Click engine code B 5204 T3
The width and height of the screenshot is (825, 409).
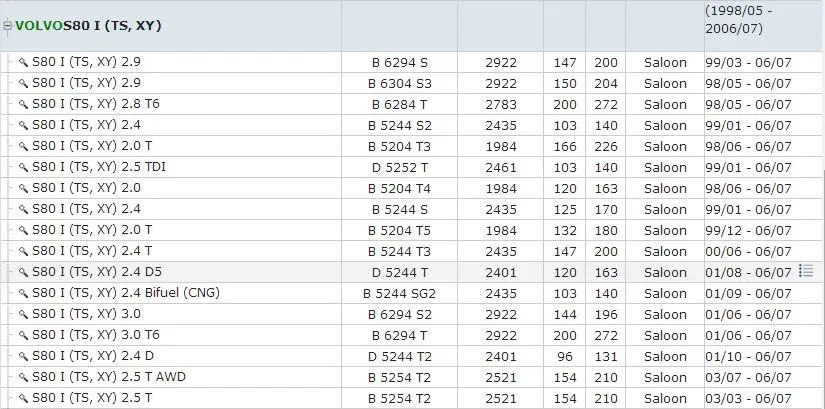pyautogui.click(x=400, y=147)
